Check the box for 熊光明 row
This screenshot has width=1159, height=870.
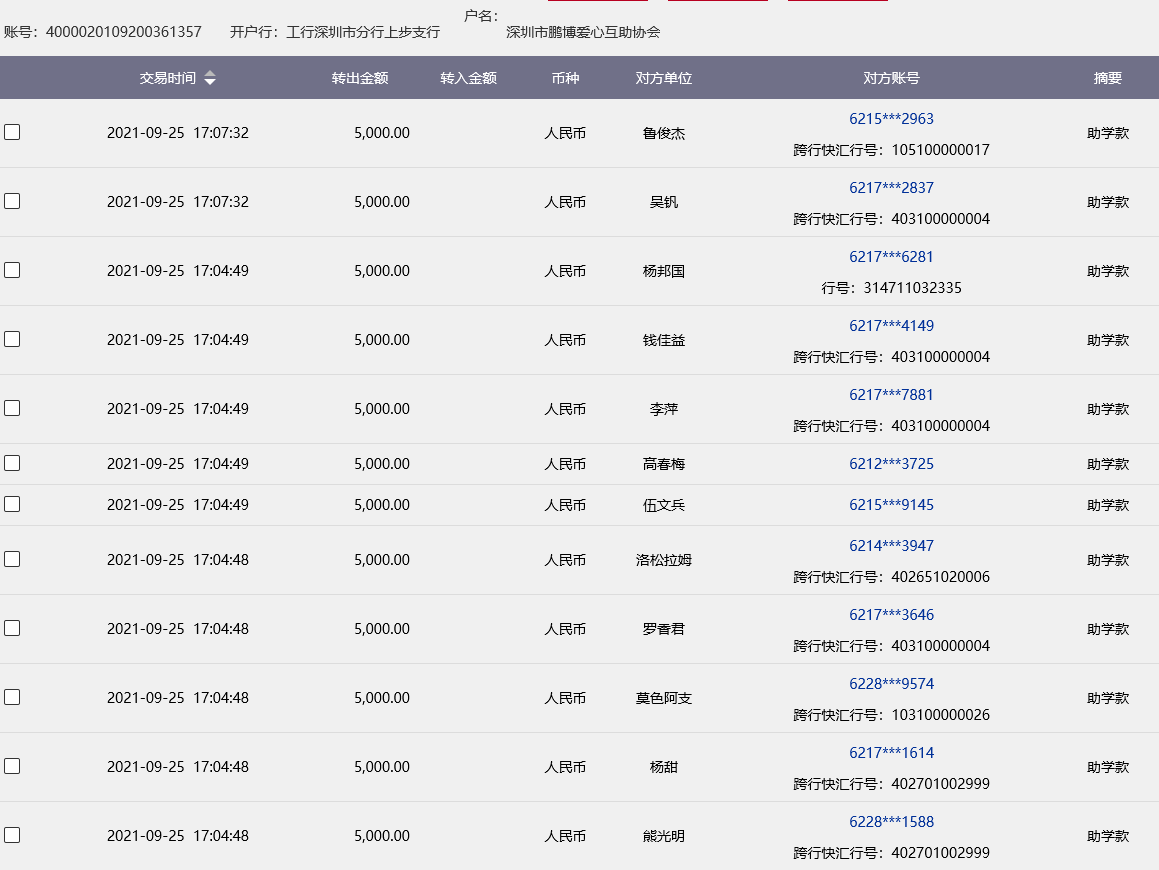12,835
